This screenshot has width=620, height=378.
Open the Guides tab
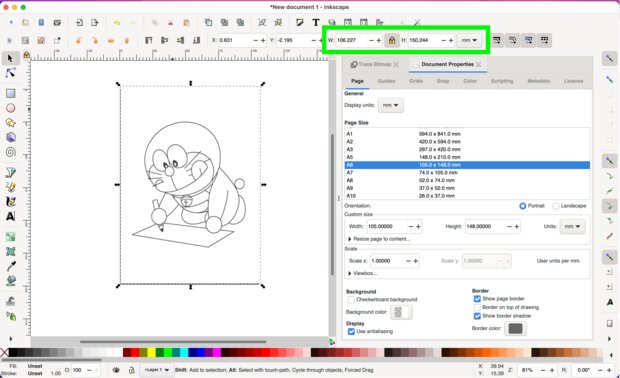tap(386, 81)
